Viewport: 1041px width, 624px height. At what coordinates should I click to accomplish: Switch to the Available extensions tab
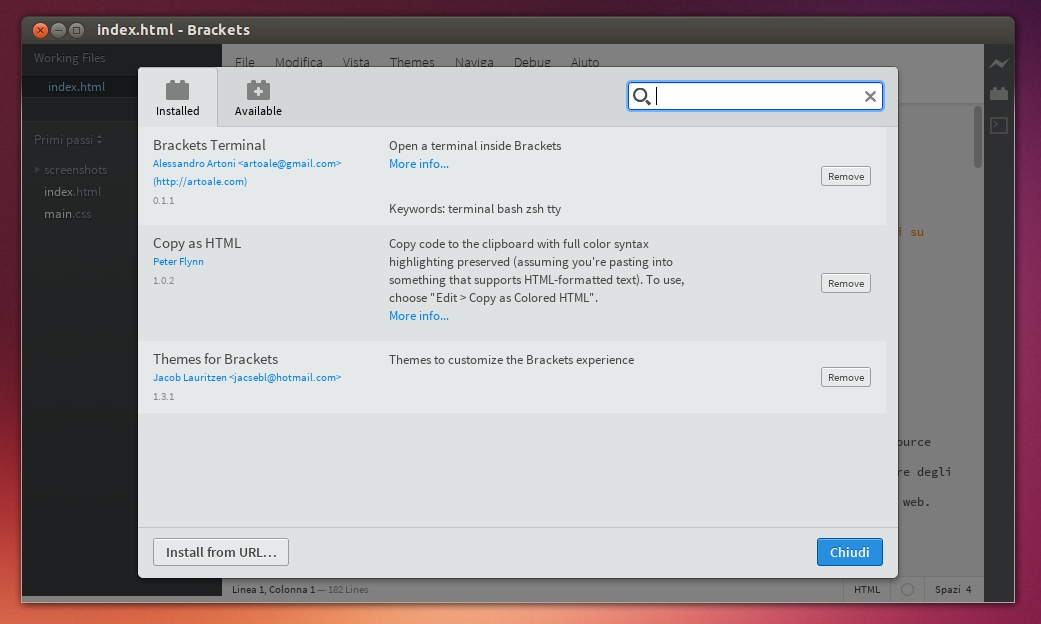click(258, 98)
